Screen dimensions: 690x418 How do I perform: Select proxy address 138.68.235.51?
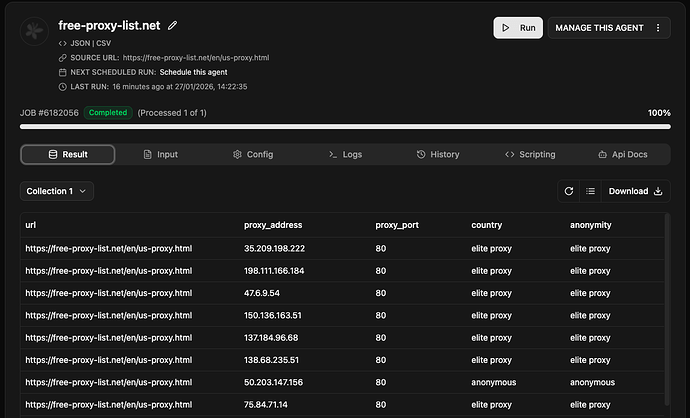coord(271,360)
